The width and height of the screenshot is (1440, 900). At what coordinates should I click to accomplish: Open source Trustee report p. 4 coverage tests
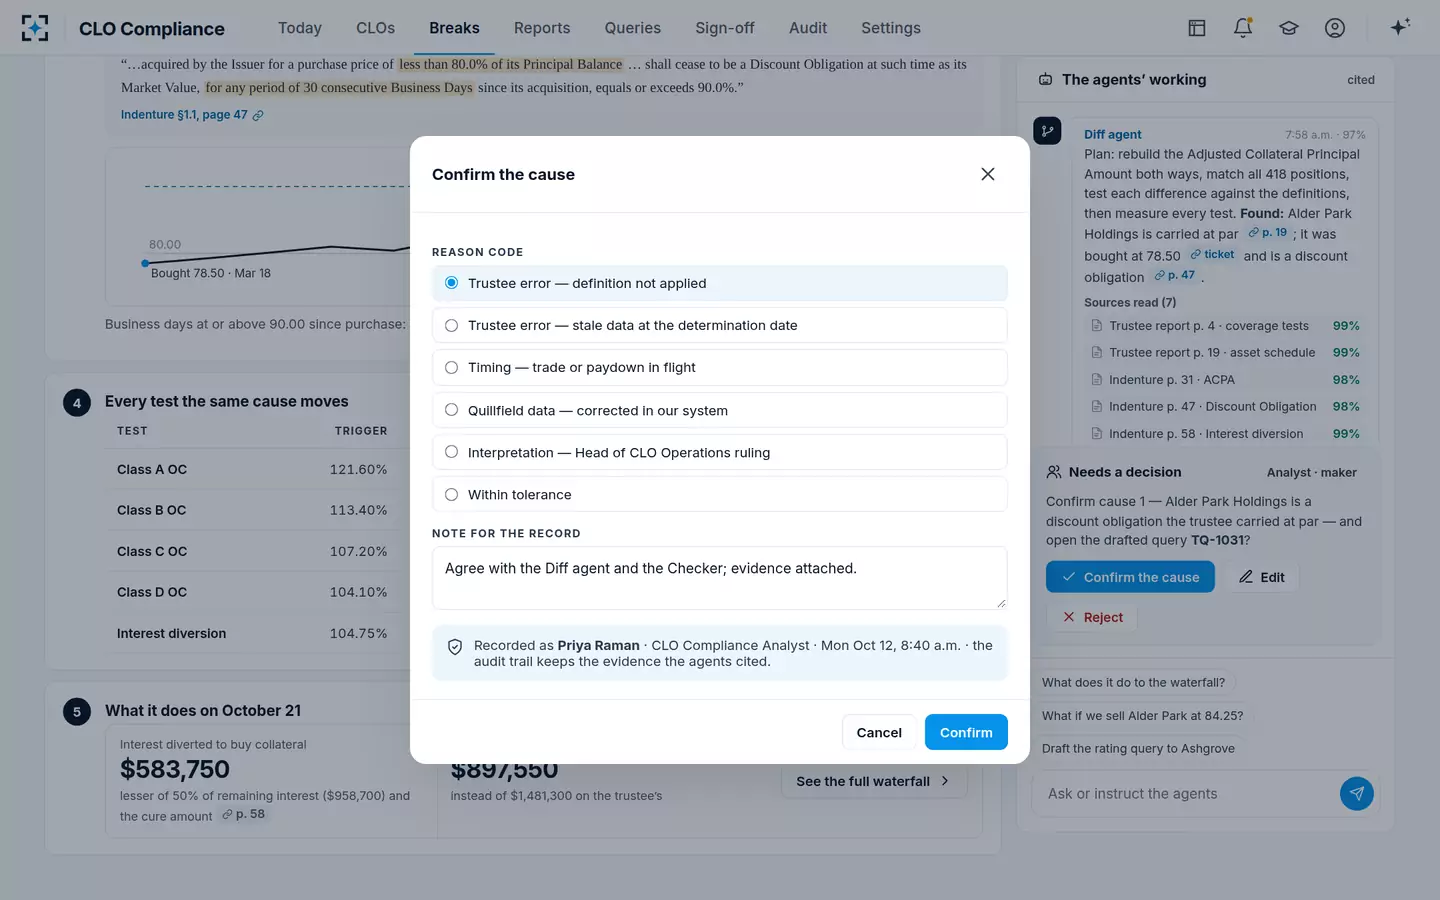pyautogui.click(x=1225, y=326)
